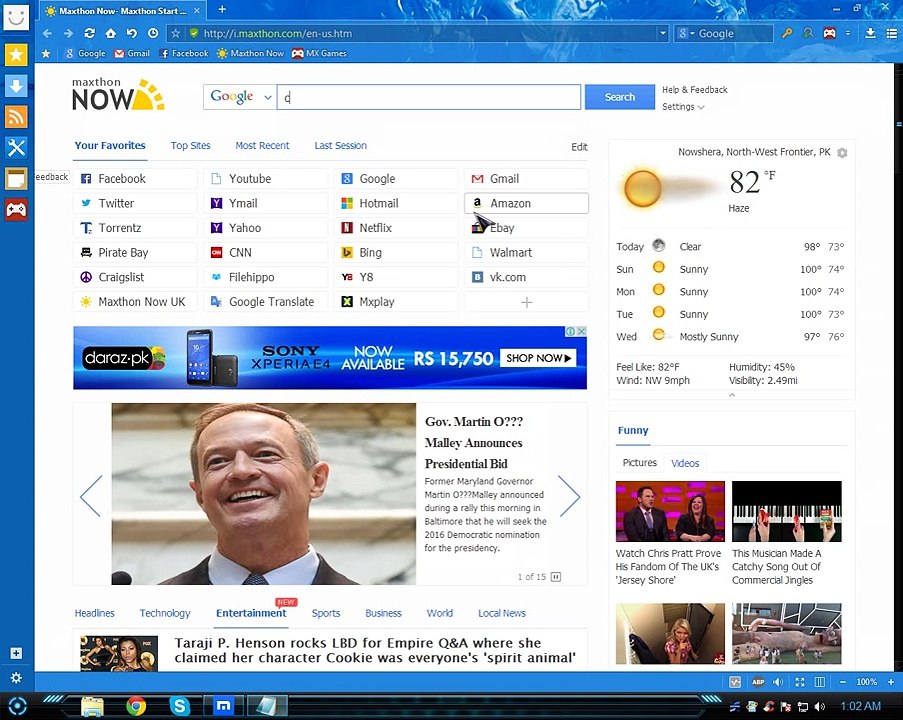The image size is (903, 720).
Task: Open the download manager toolbar icon
Action: (871, 33)
